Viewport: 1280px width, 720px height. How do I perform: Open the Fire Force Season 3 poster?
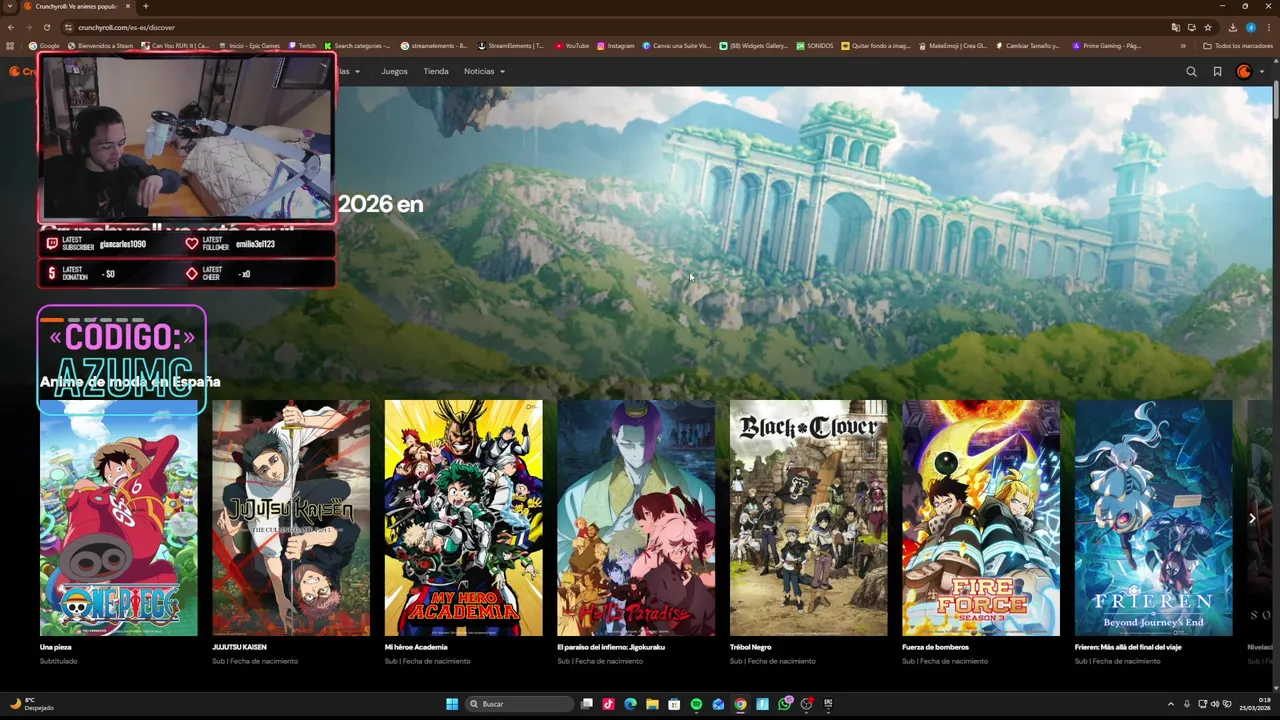[x=981, y=518]
